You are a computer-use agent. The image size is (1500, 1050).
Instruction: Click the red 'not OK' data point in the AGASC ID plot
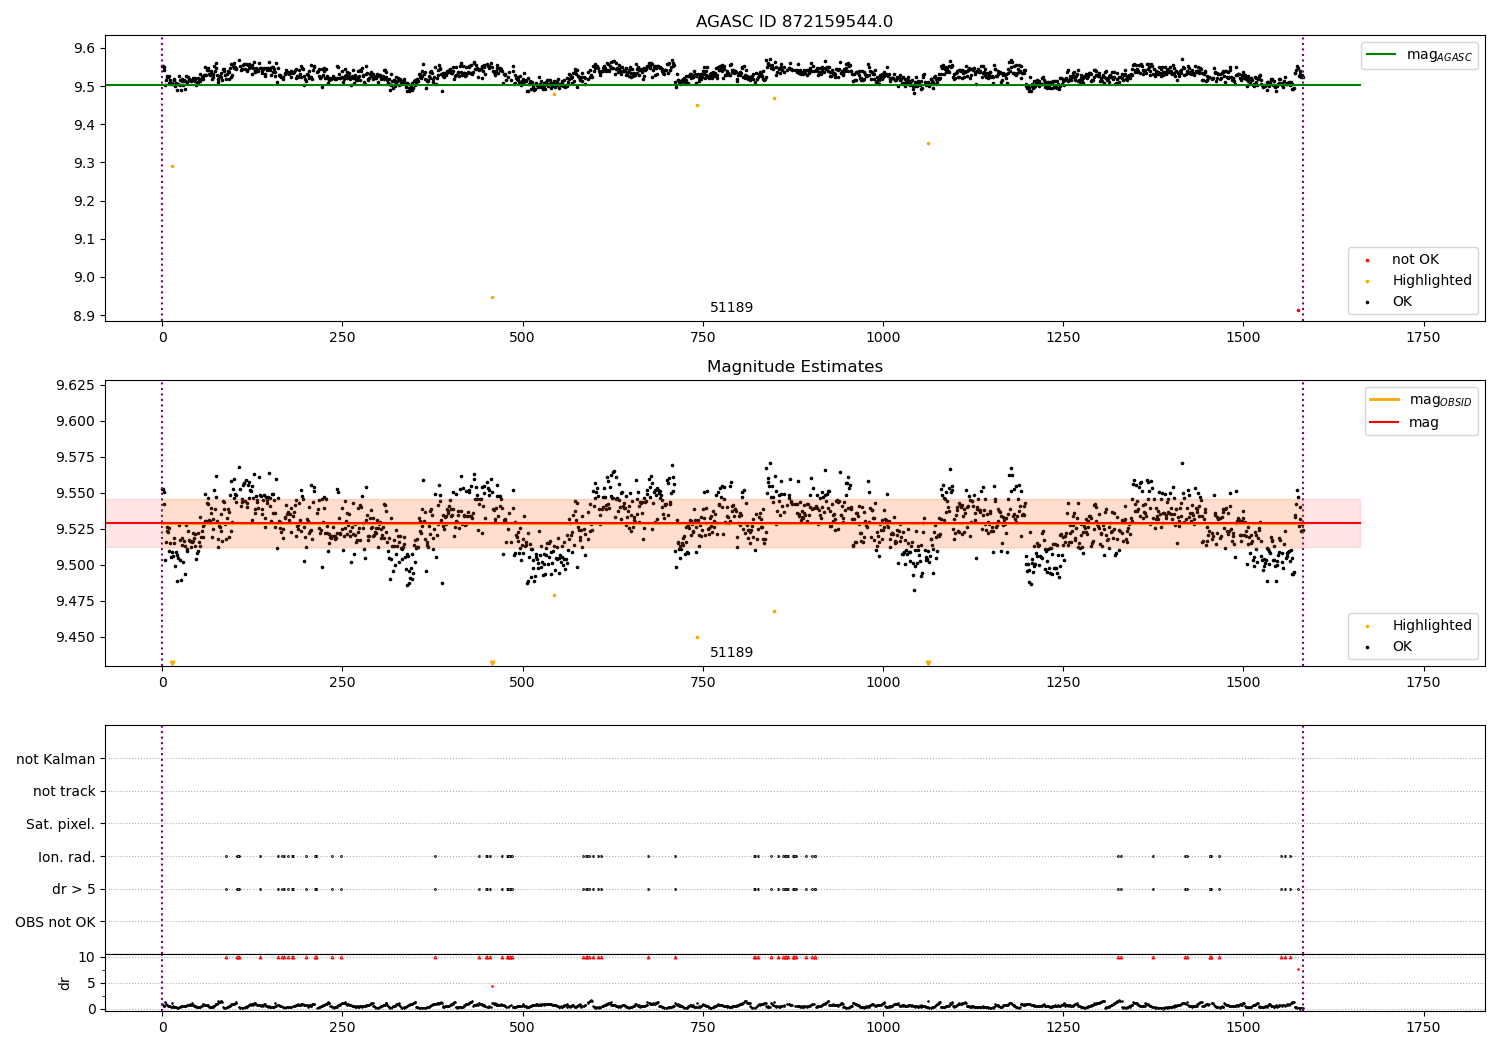(1298, 310)
